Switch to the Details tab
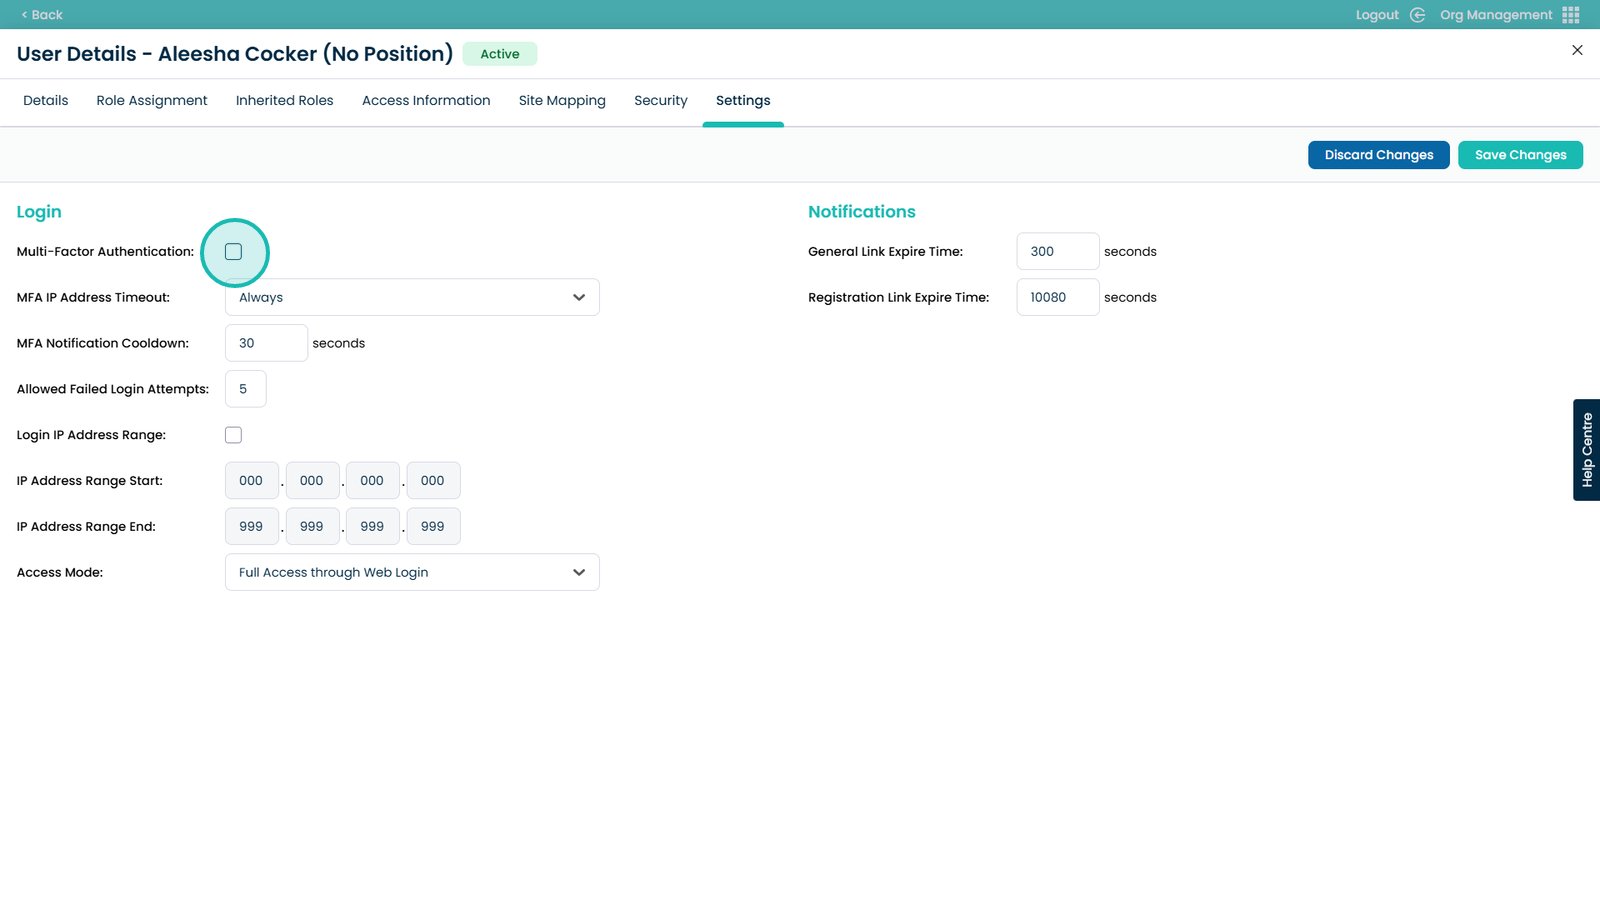The image size is (1600, 900). click(46, 101)
